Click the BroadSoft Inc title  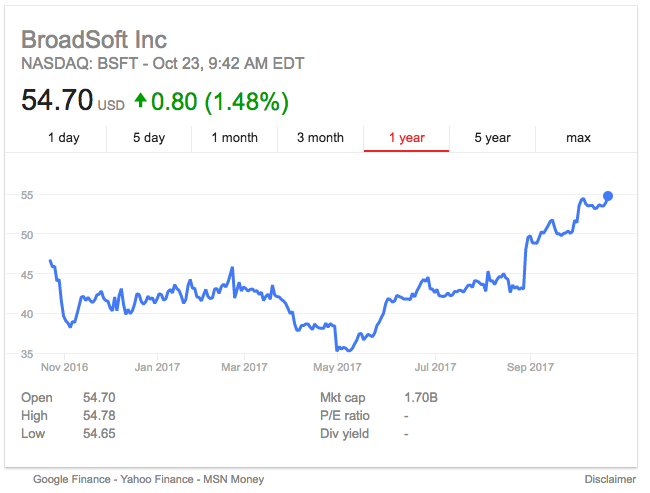tap(94, 41)
